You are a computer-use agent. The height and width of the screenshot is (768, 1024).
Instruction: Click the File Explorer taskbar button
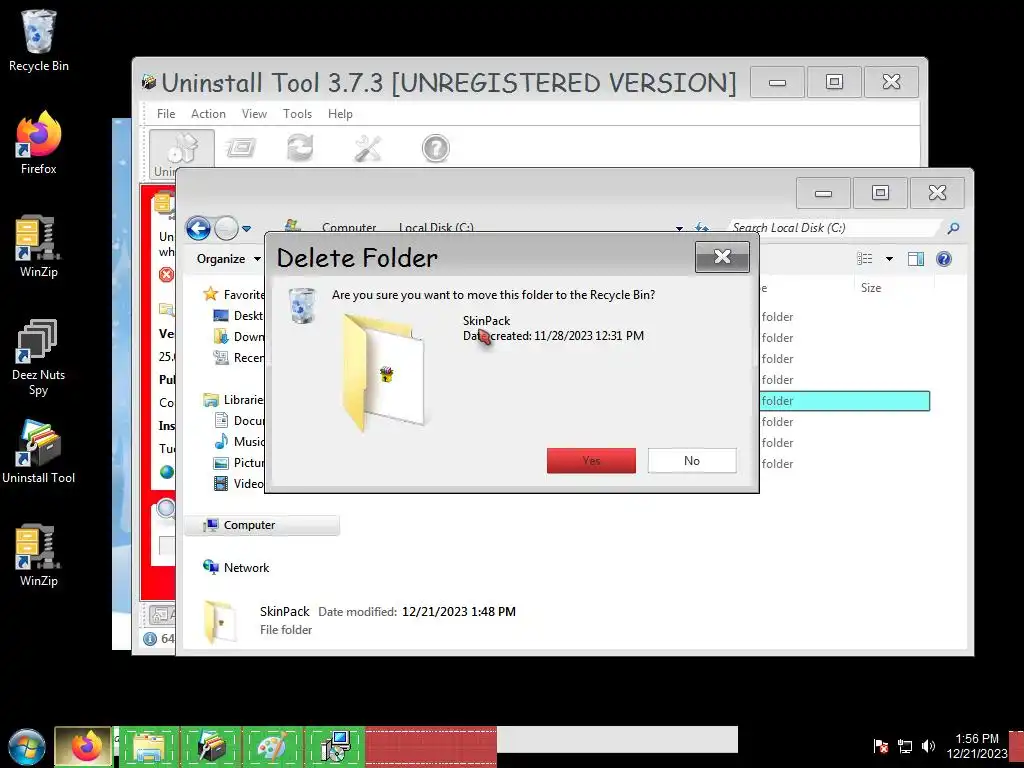click(149, 746)
